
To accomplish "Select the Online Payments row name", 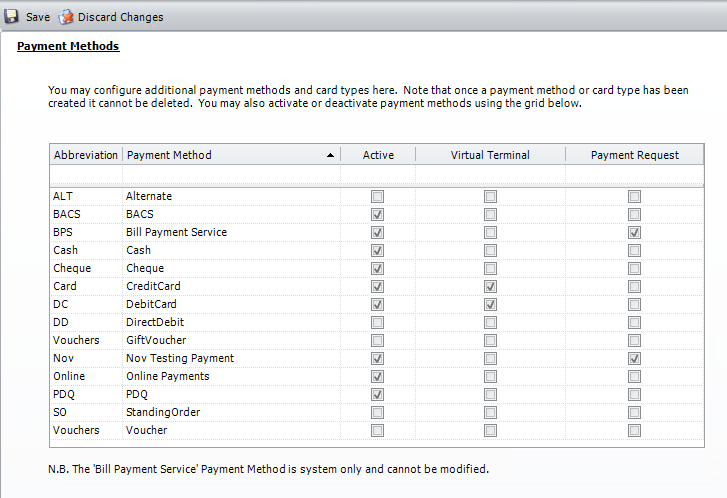I will pyautogui.click(x=167, y=377).
